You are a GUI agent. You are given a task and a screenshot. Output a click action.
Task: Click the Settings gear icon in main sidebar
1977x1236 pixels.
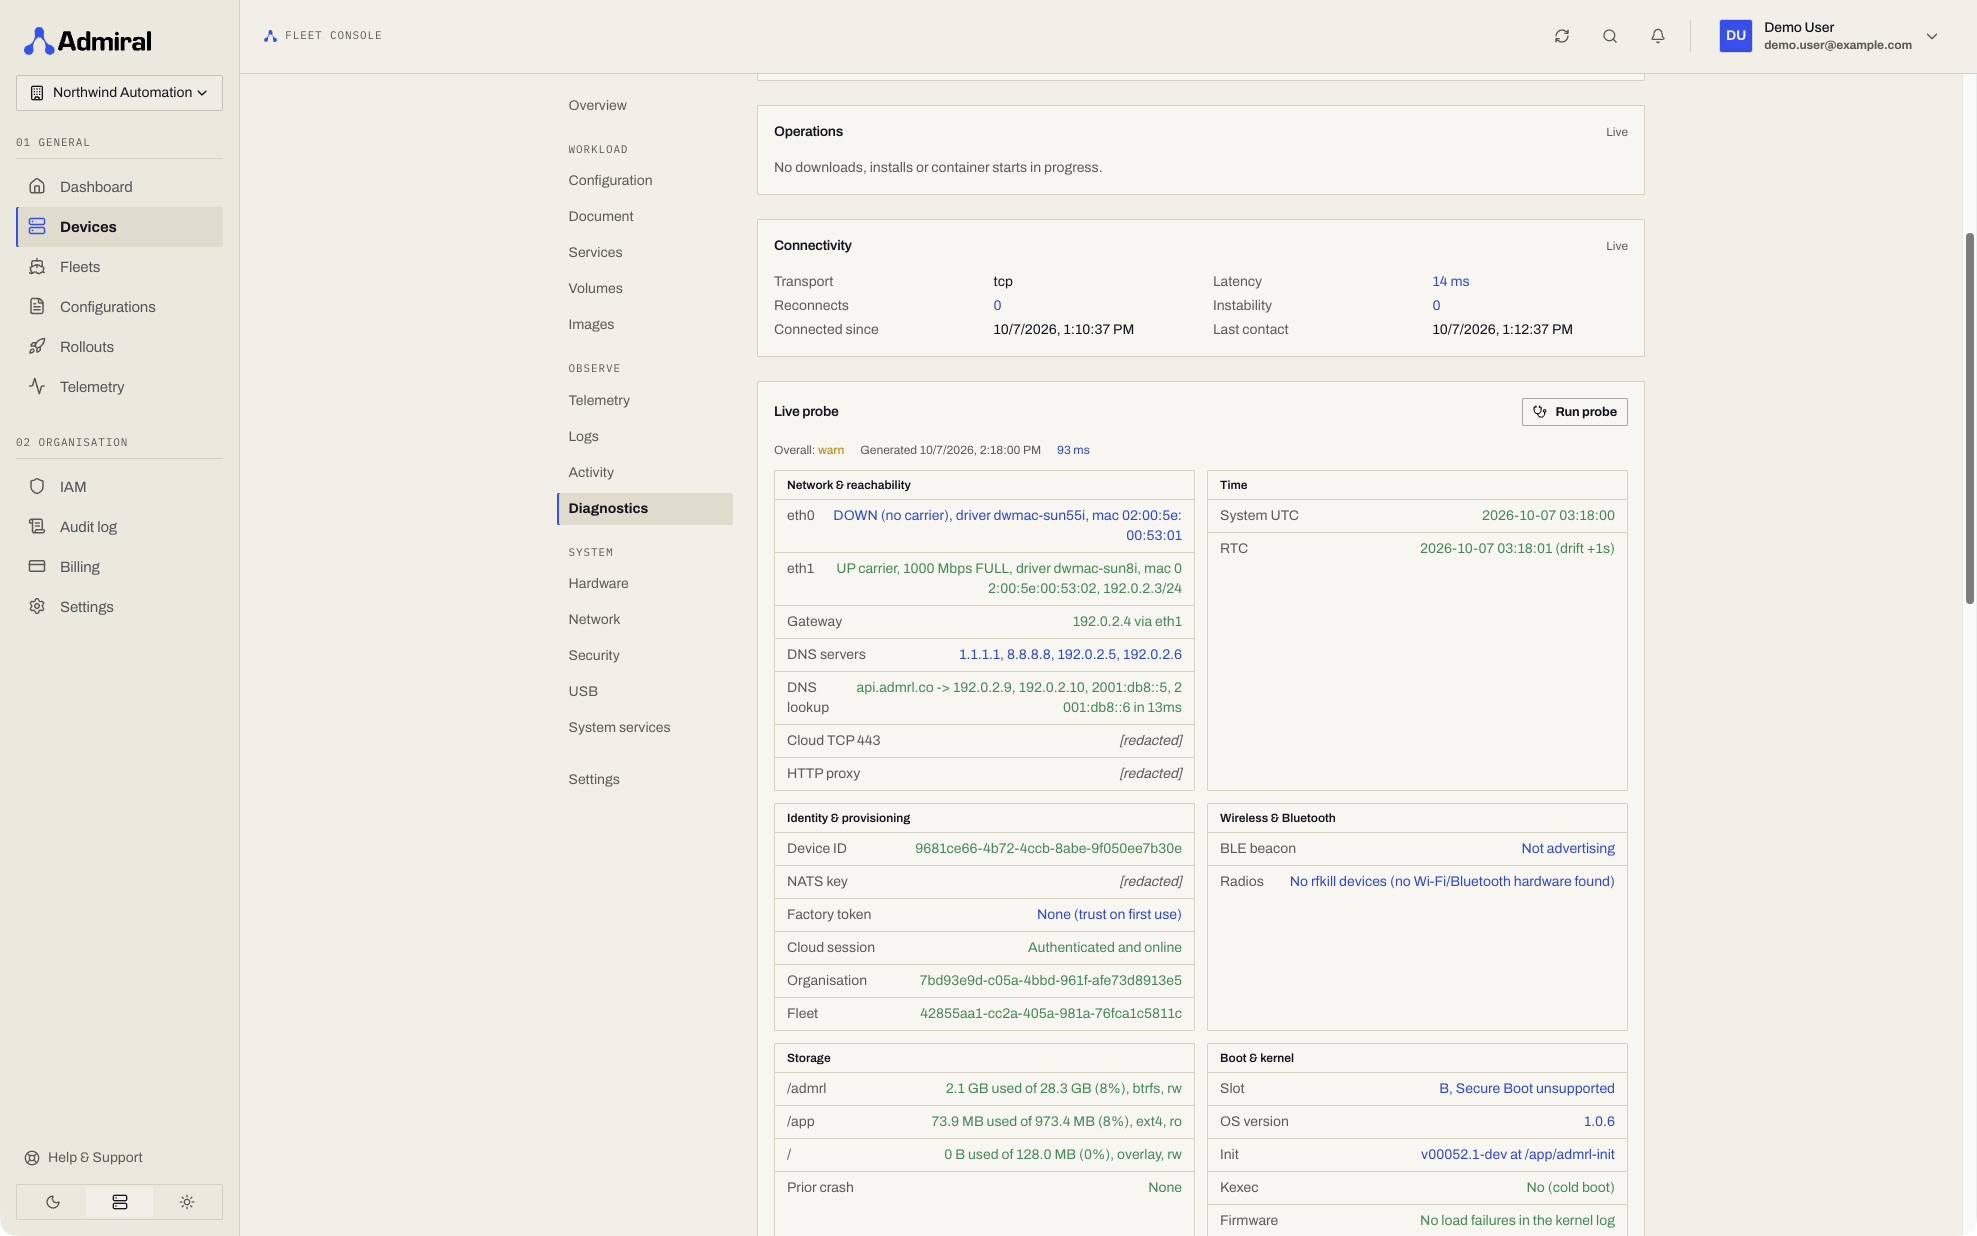pos(37,606)
